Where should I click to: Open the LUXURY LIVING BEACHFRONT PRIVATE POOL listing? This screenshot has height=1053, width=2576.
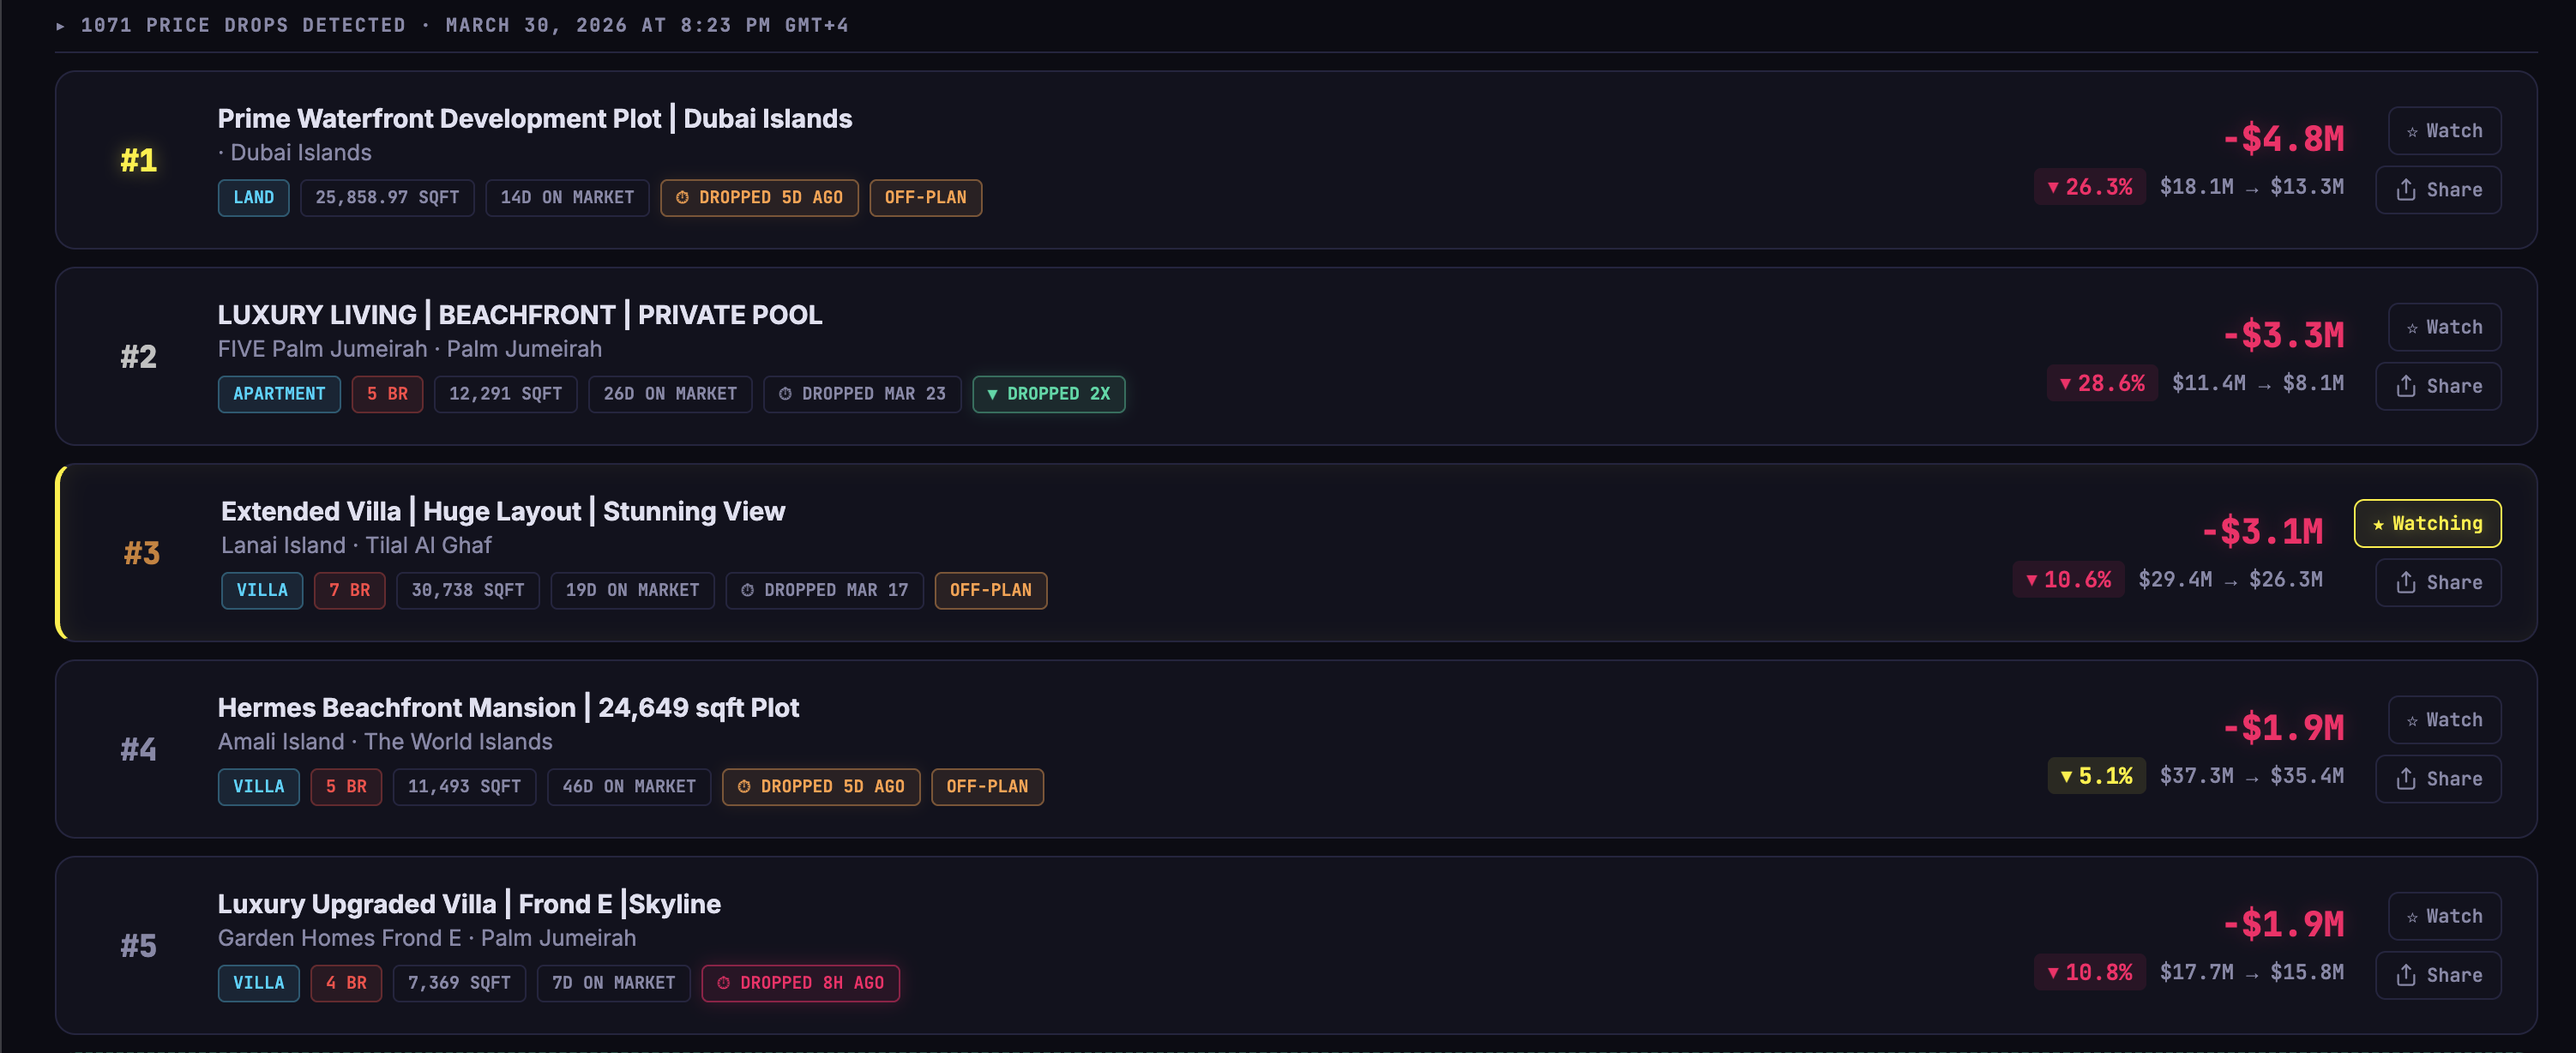click(x=520, y=315)
